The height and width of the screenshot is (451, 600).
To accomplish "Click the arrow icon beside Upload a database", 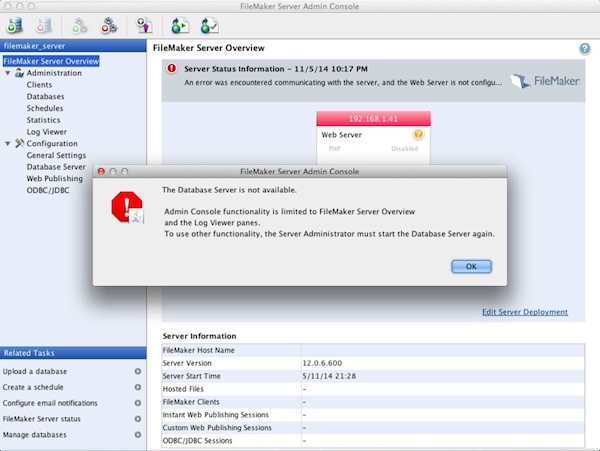I will coord(138,371).
